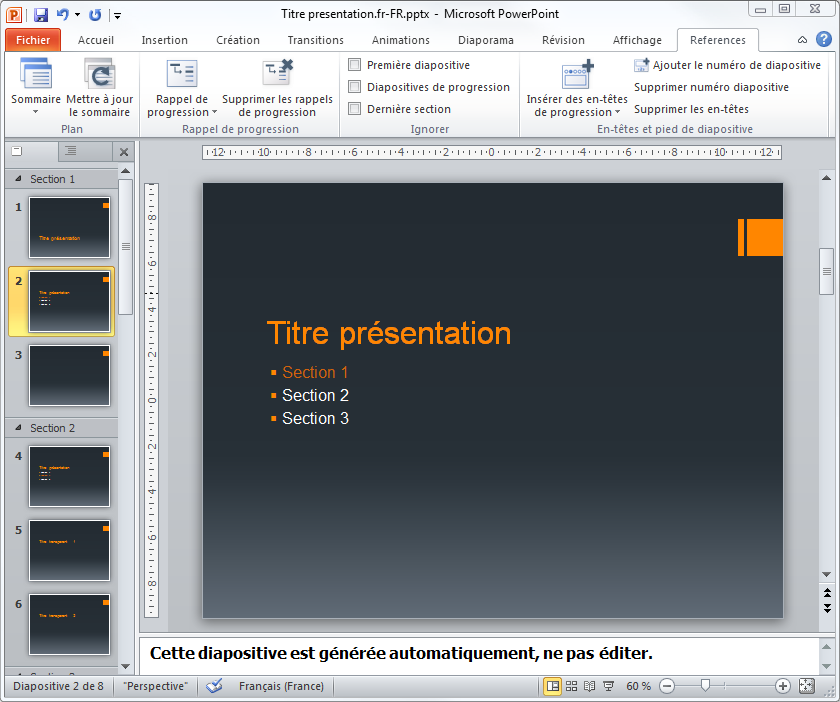Viewport: 840px width, 702px height.
Task: Go to previous slide with double-up arrow
Action: pyautogui.click(x=827, y=592)
